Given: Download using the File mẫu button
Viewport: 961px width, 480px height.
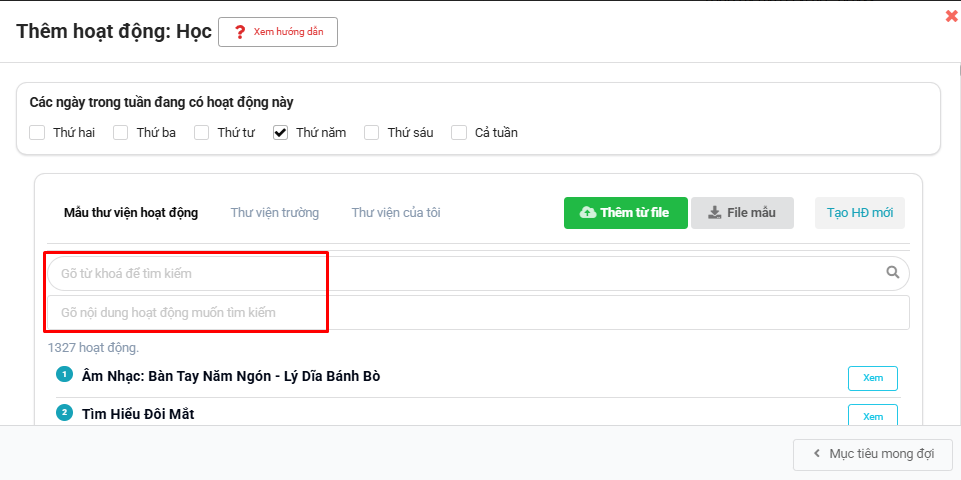Looking at the screenshot, I should tap(742, 213).
